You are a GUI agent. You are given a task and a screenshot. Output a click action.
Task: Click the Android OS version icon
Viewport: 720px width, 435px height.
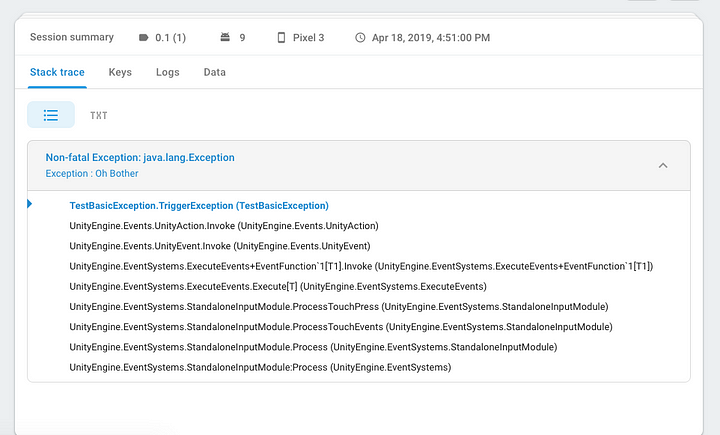225,37
